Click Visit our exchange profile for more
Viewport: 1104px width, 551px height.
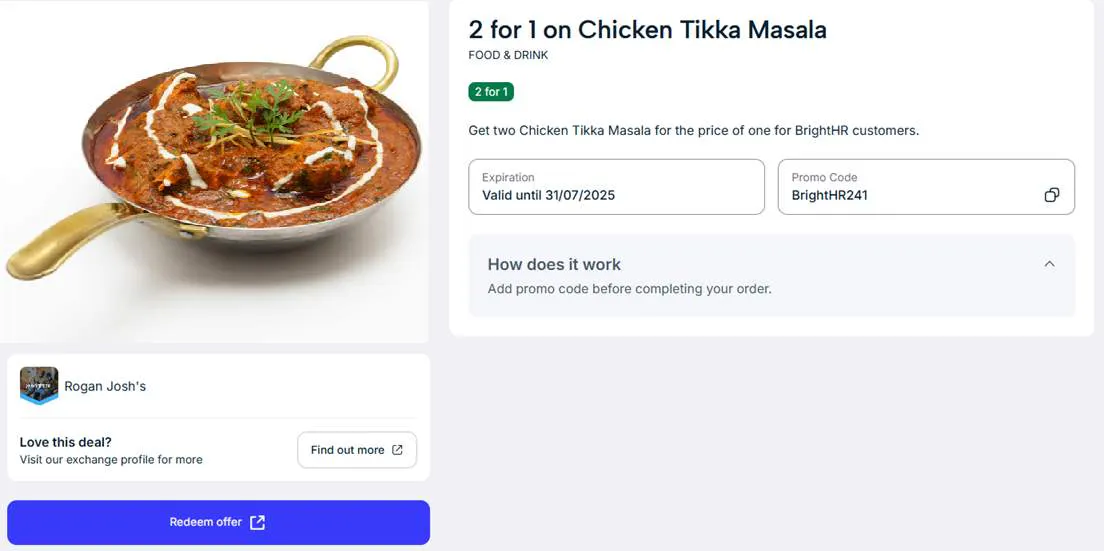111,460
